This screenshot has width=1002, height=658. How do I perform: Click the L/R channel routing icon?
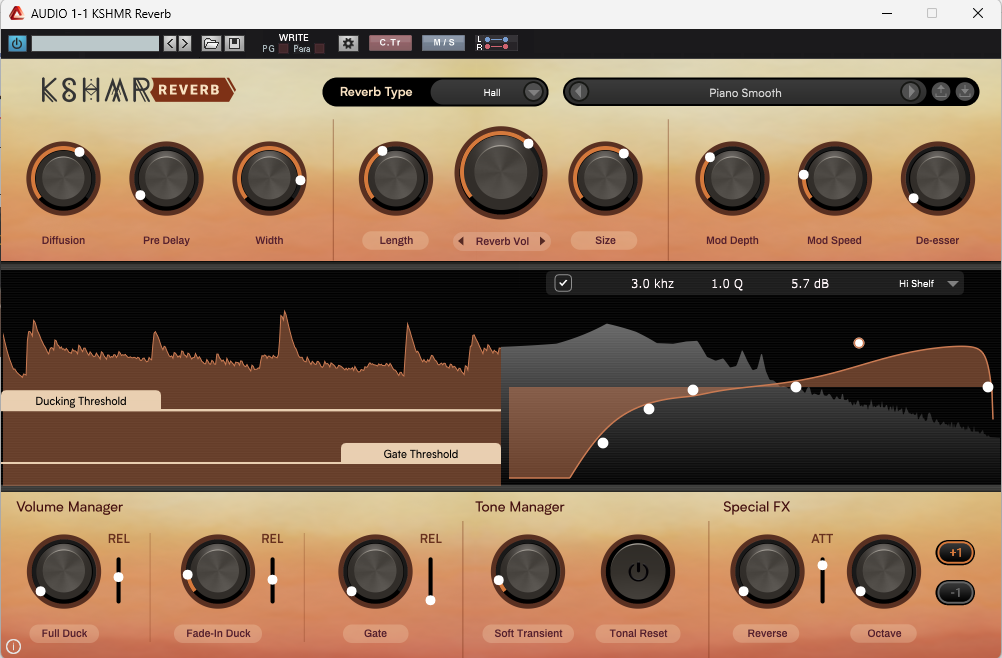click(x=496, y=43)
